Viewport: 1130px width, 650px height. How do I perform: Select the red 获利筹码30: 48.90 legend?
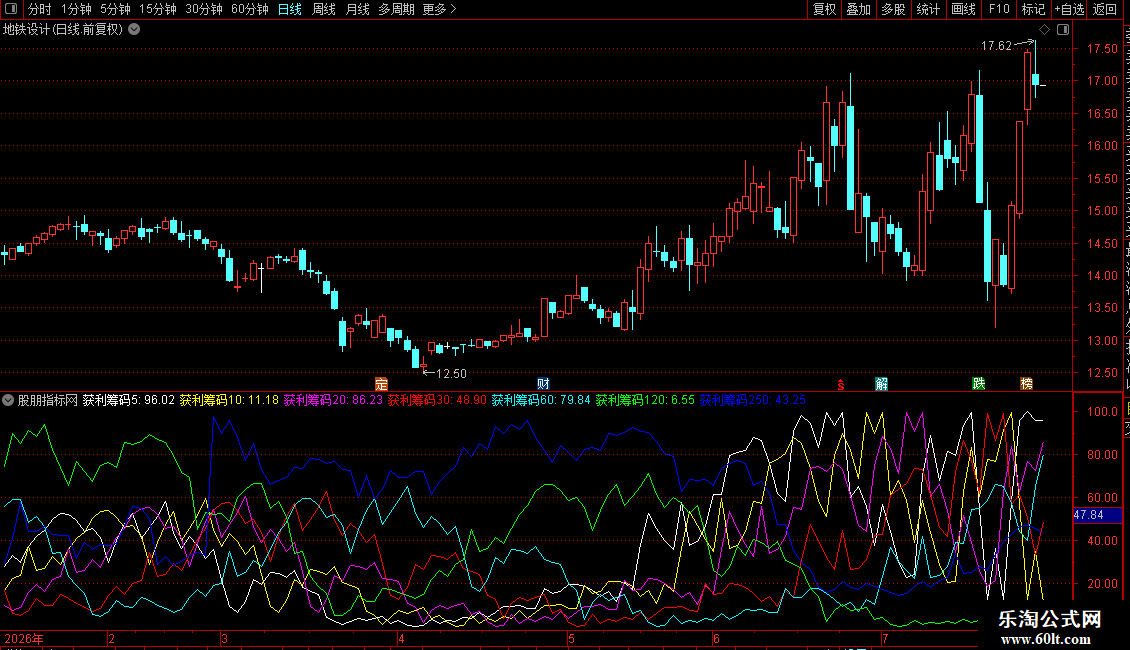437,400
